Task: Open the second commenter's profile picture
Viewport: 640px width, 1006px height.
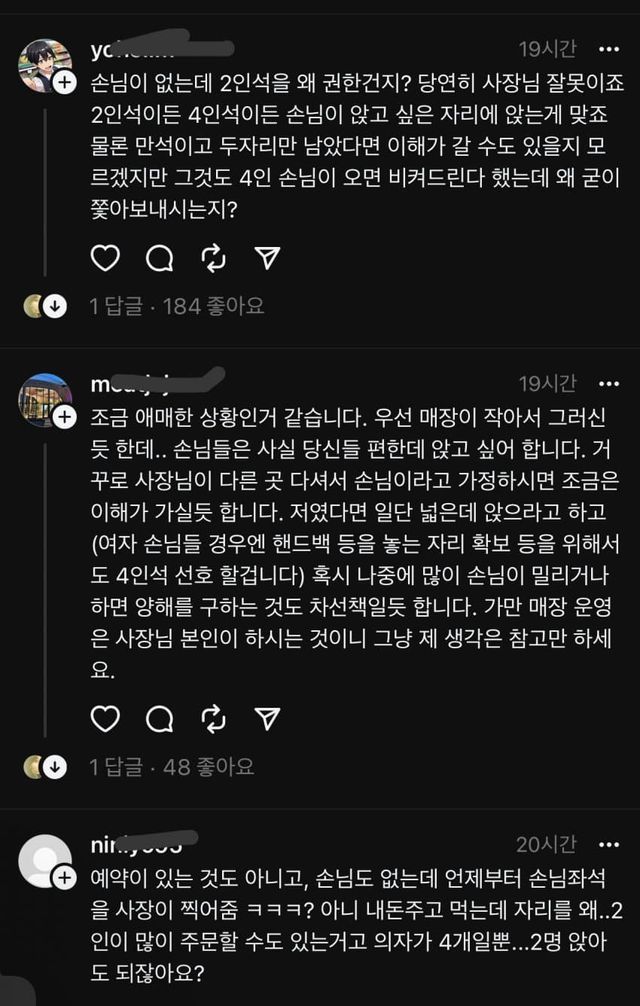Action: click(x=44, y=399)
